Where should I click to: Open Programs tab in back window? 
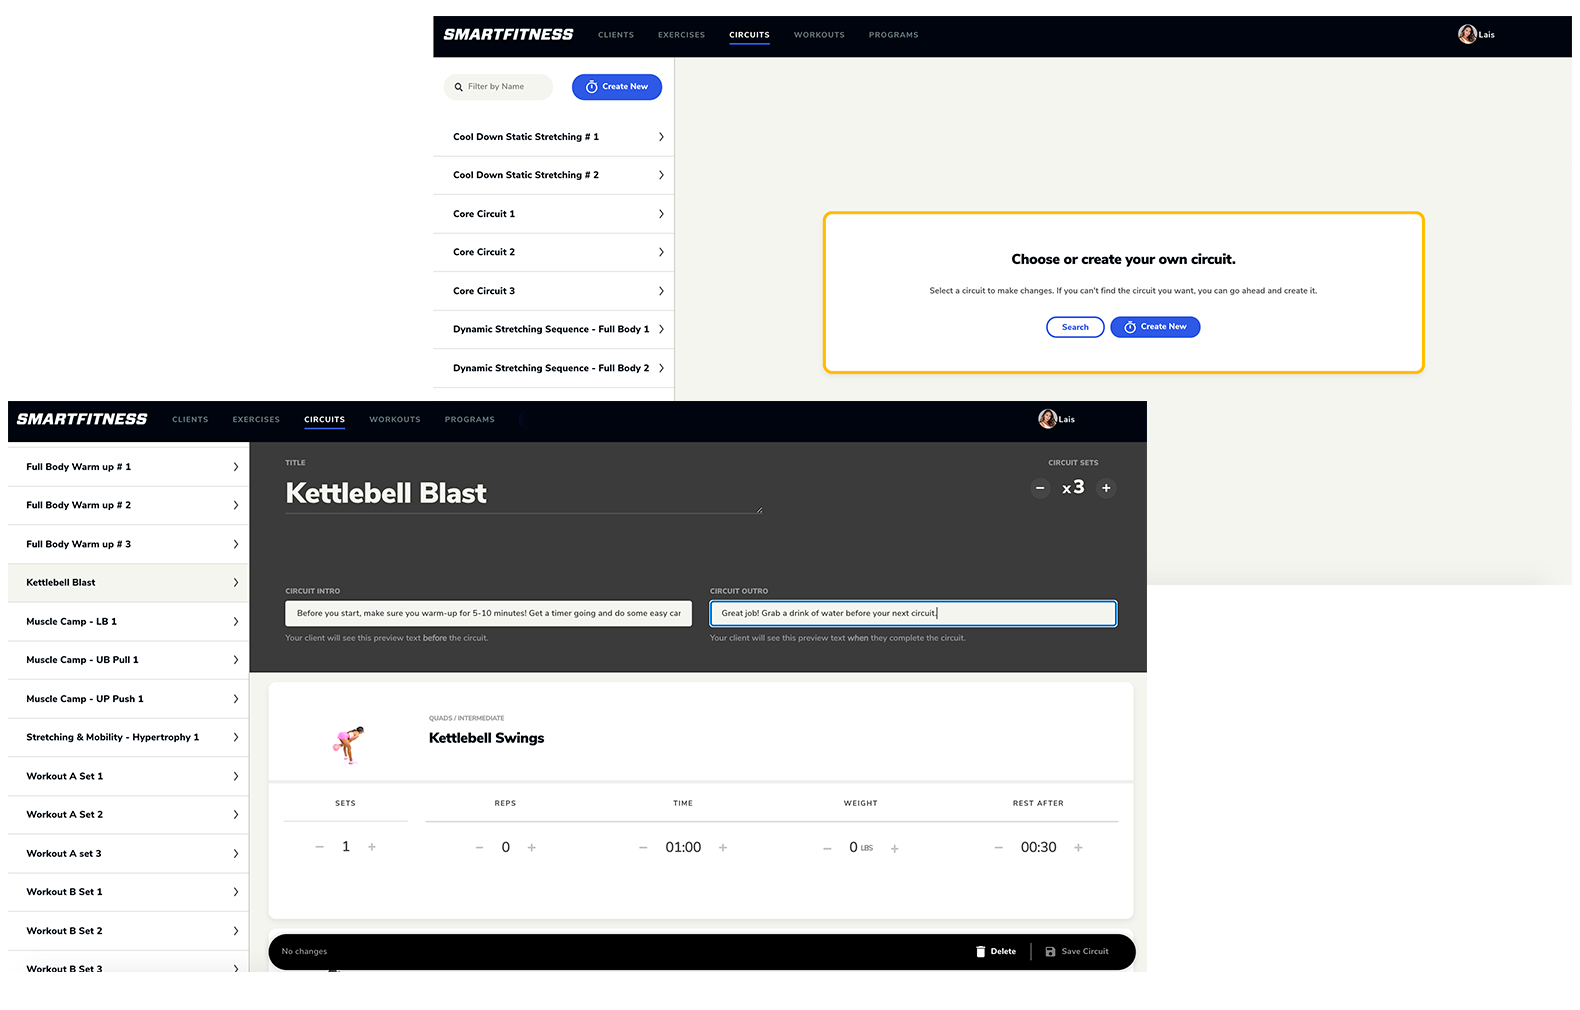[893, 35]
